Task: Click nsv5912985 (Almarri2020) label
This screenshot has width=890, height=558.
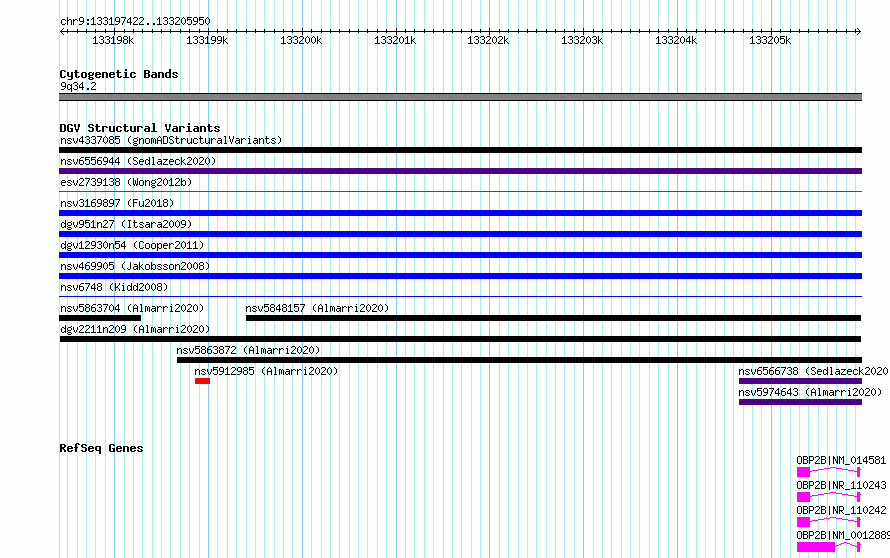Action: (x=266, y=371)
